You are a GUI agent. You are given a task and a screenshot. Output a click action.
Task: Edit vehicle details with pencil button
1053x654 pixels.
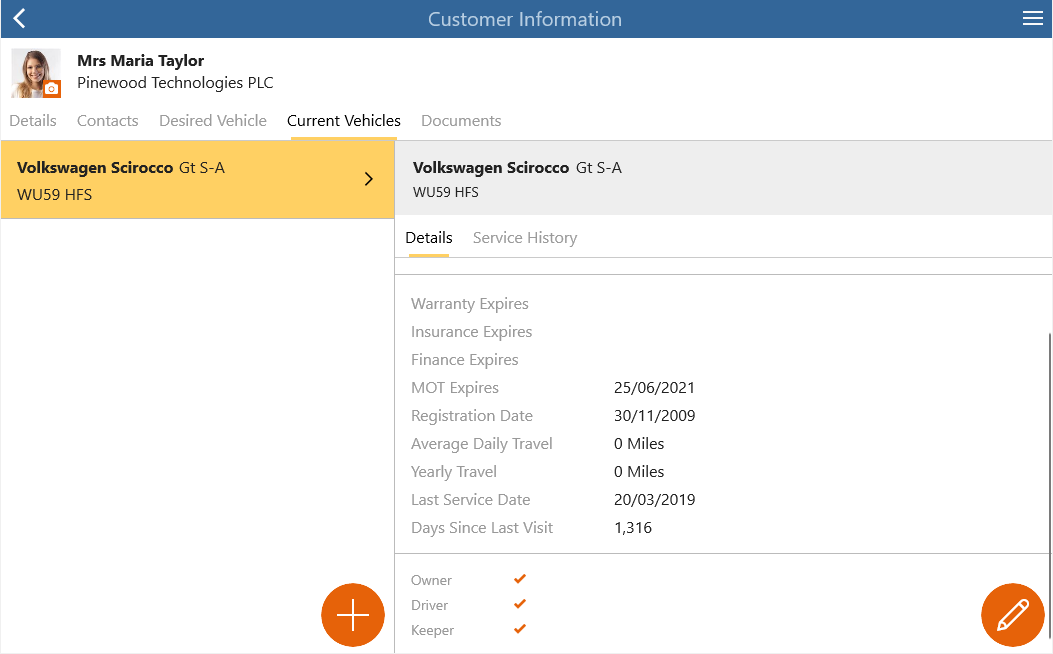click(x=1013, y=615)
